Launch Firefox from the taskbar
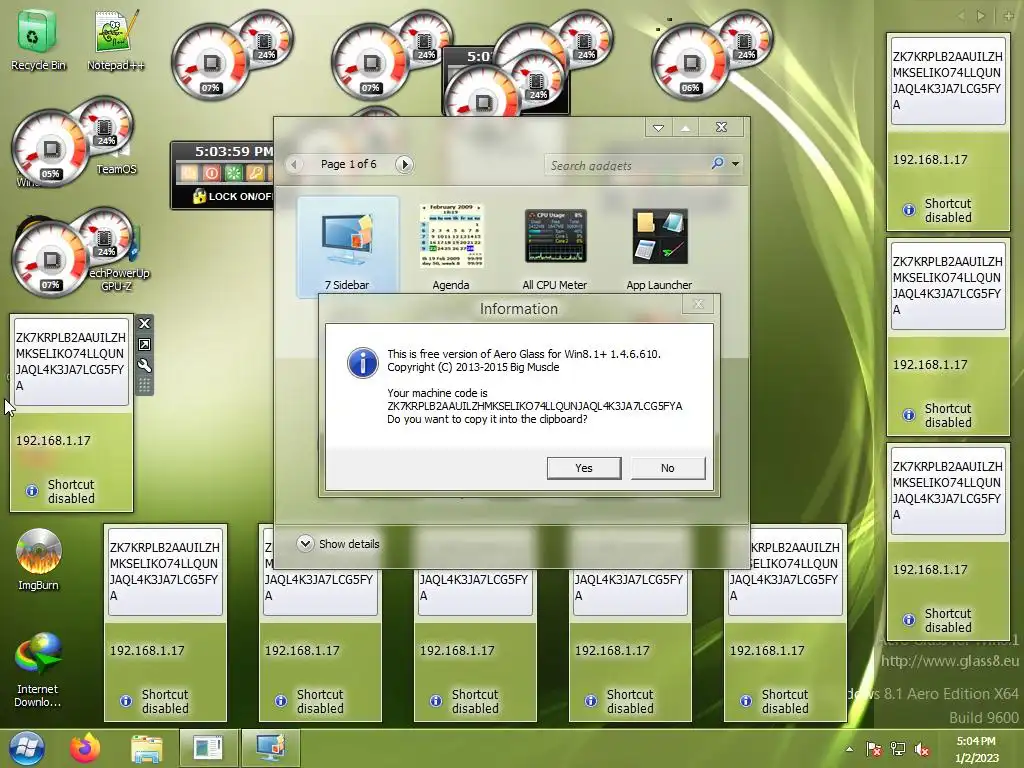This screenshot has width=1024, height=768. pos(86,748)
